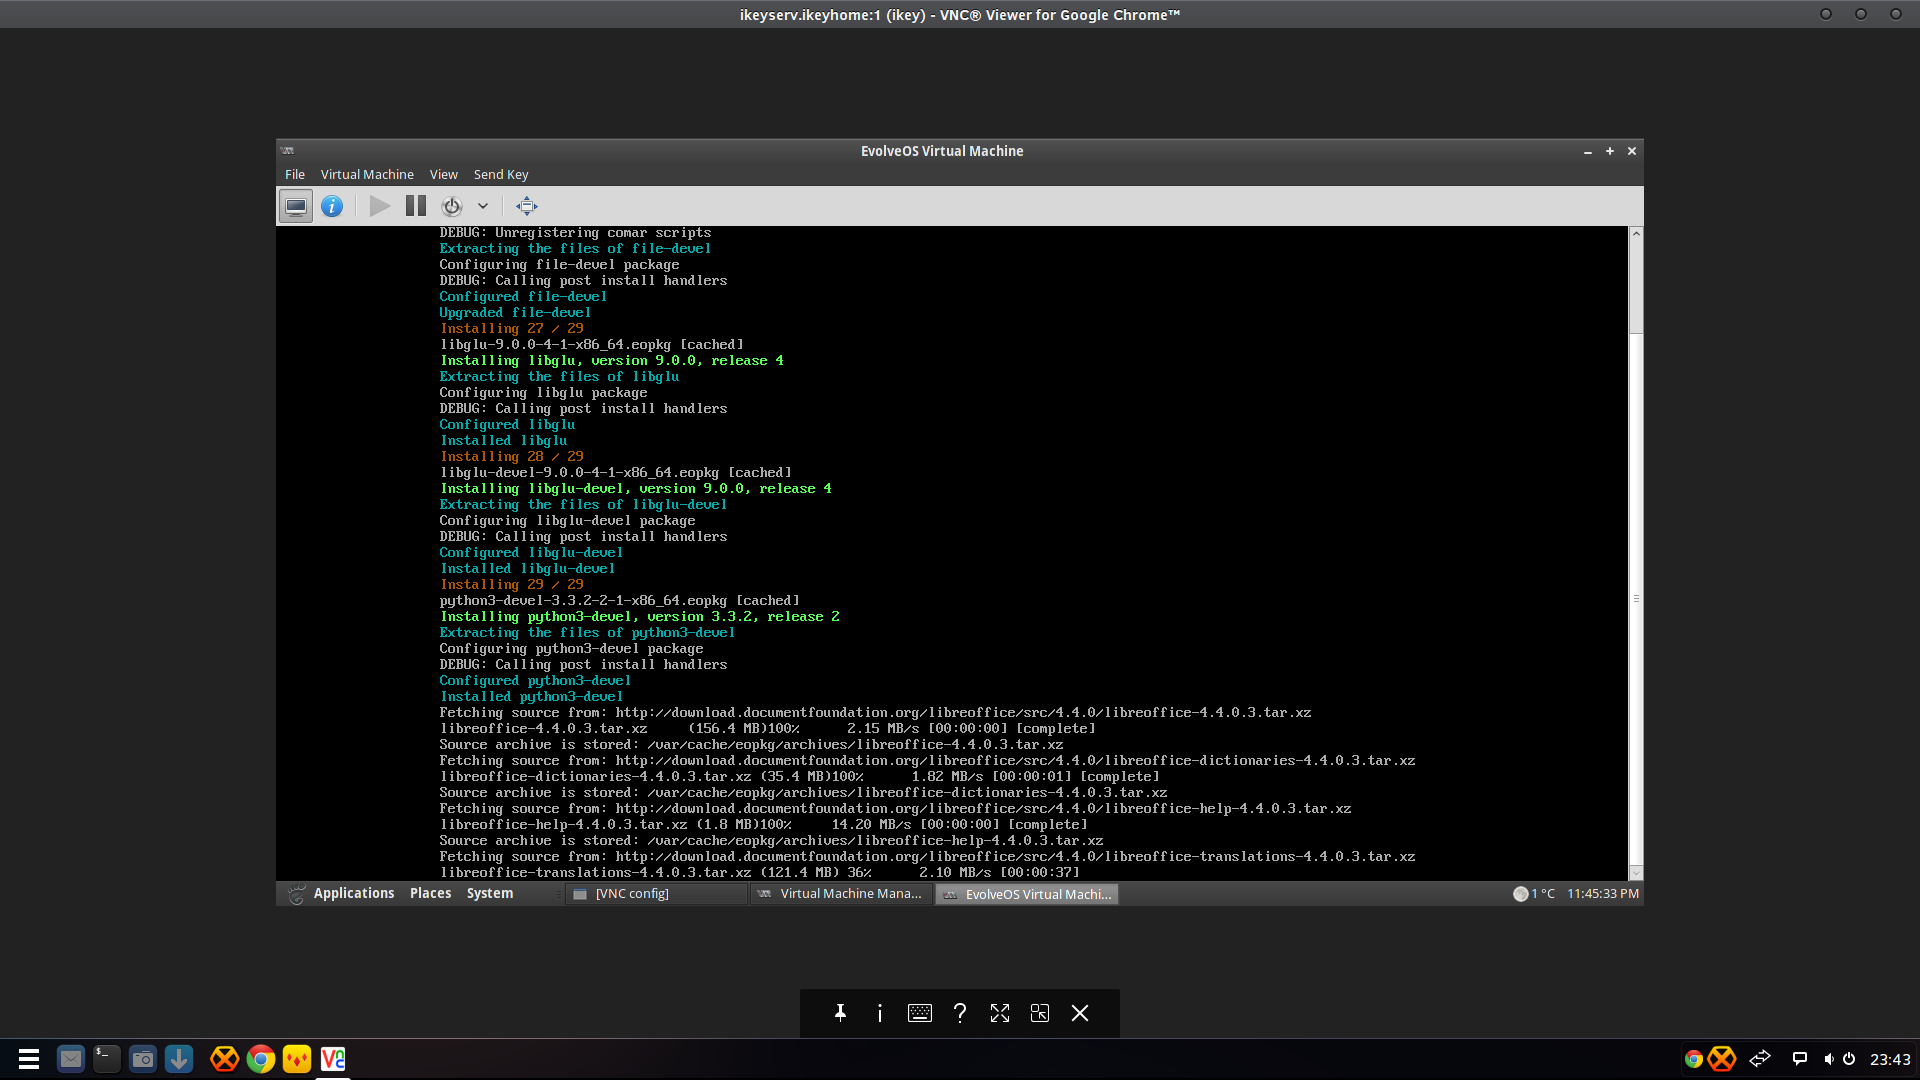Select EvolveOS Virtual Machine taskbar item
The height and width of the screenshot is (1080, 1920).
pyautogui.click(x=1027, y=894)
